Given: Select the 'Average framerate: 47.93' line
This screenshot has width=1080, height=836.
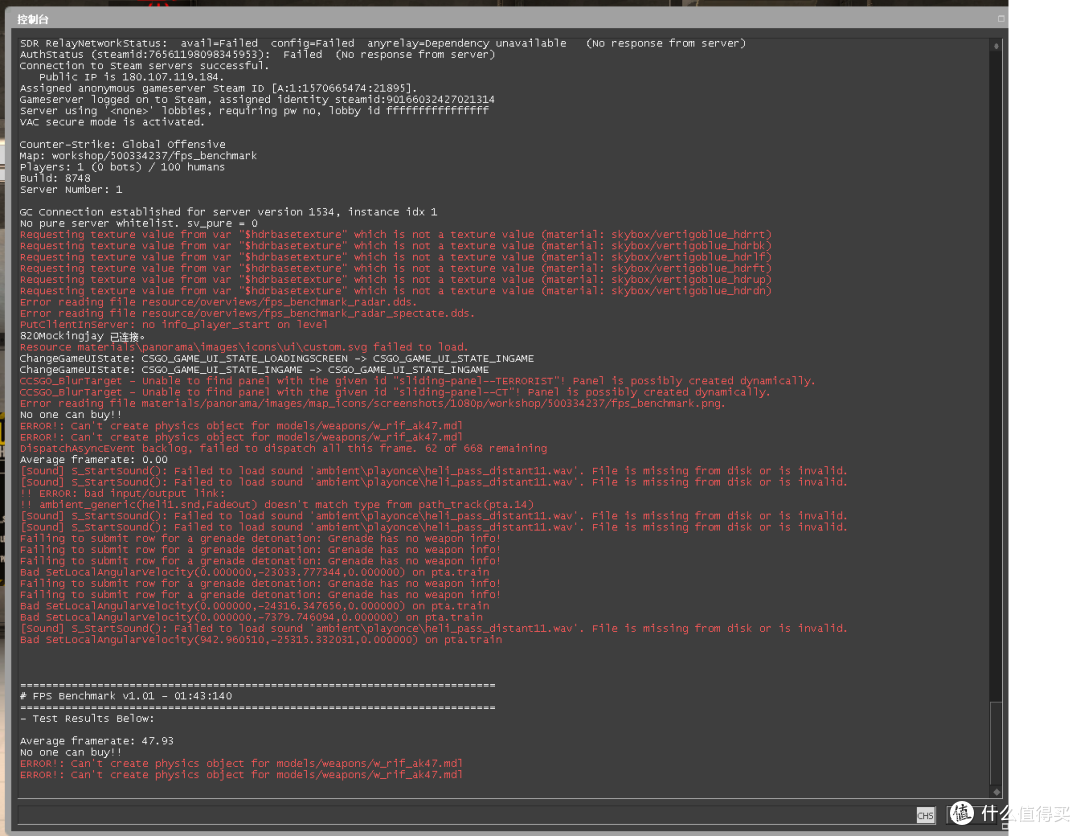Looking at the screenshot, I should click(96, 741).
